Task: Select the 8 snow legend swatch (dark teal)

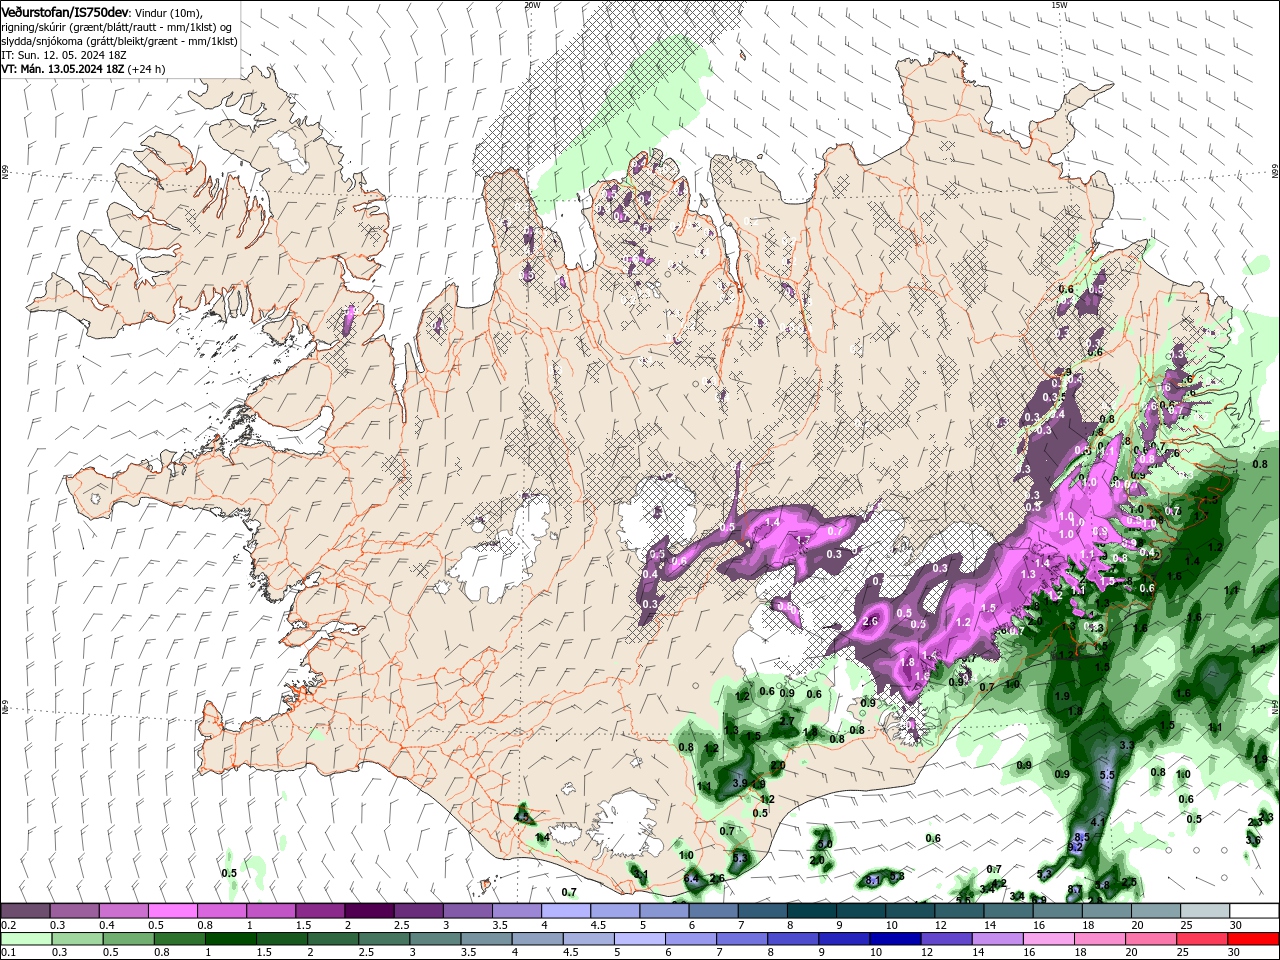Action: tap(812, 911)
